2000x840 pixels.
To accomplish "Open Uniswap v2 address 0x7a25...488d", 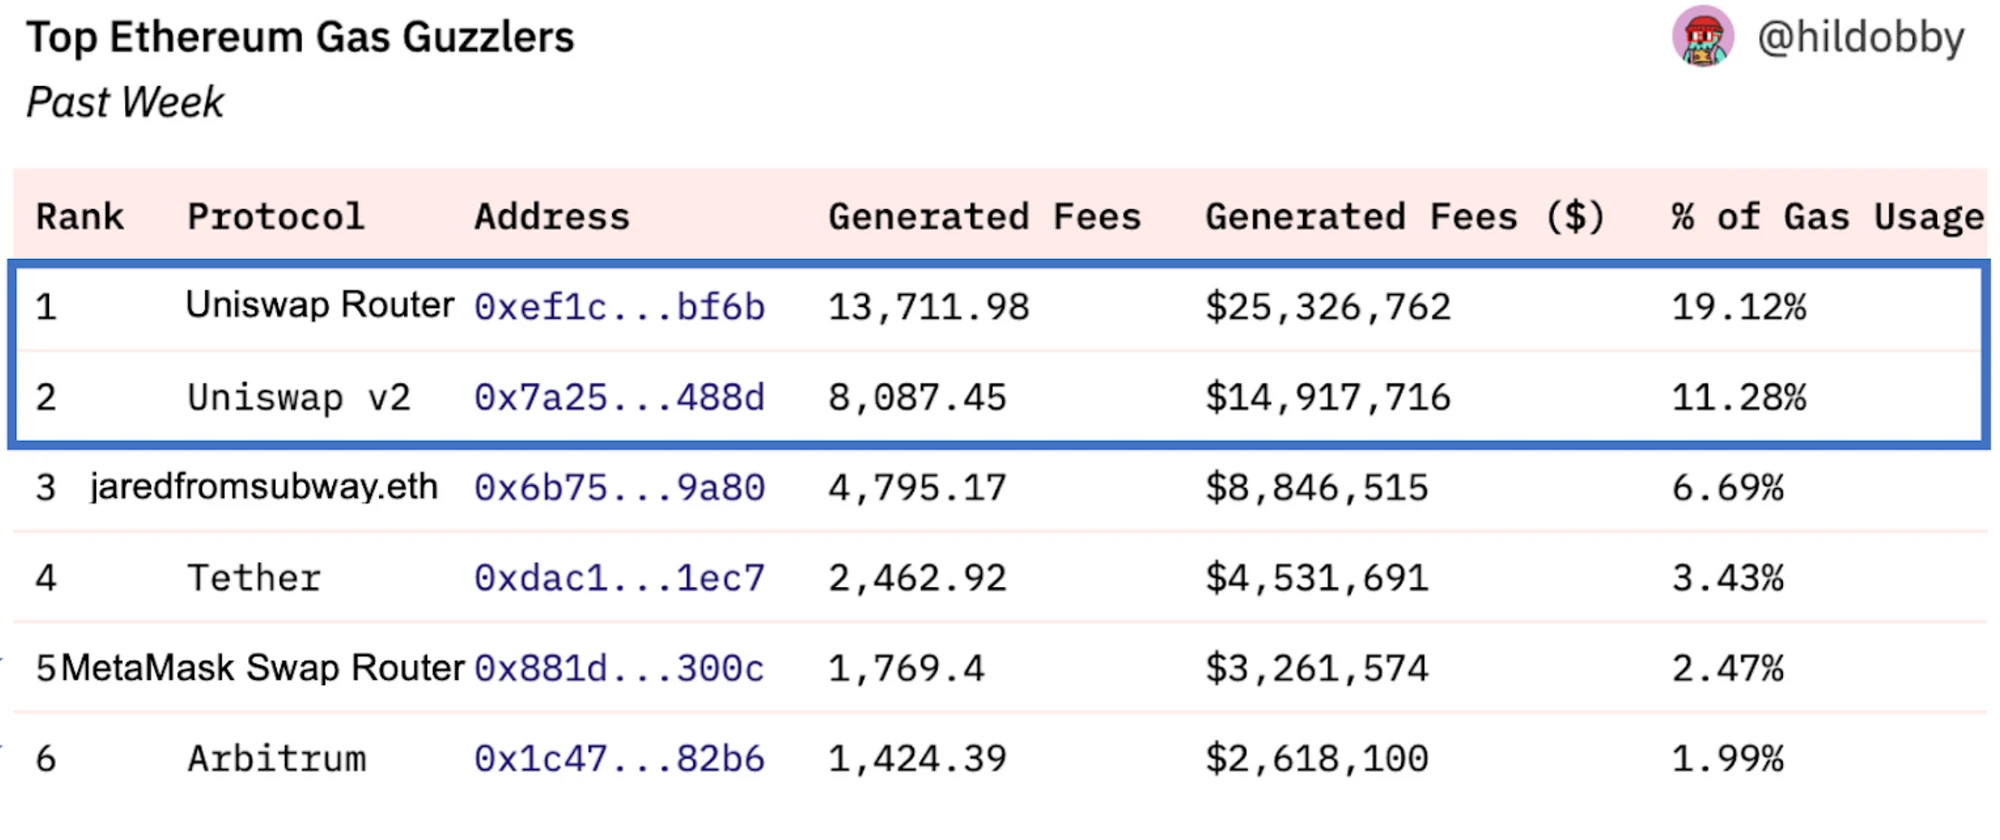I will [619, 398].
